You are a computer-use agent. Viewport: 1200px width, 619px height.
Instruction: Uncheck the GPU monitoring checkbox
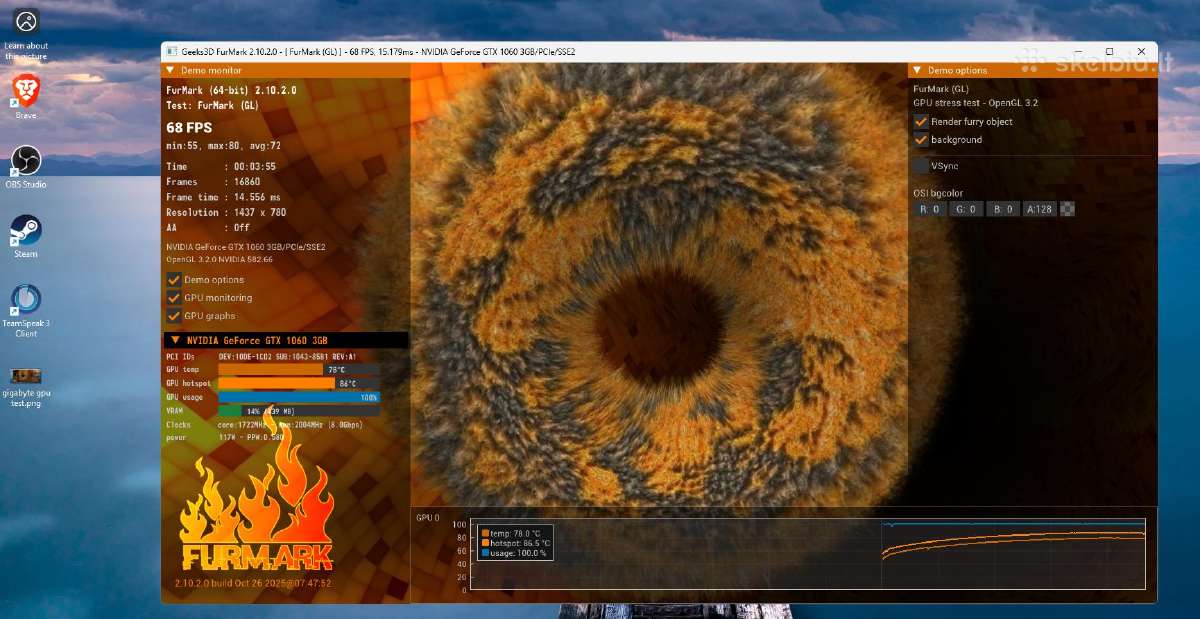(x=174, y=298)
